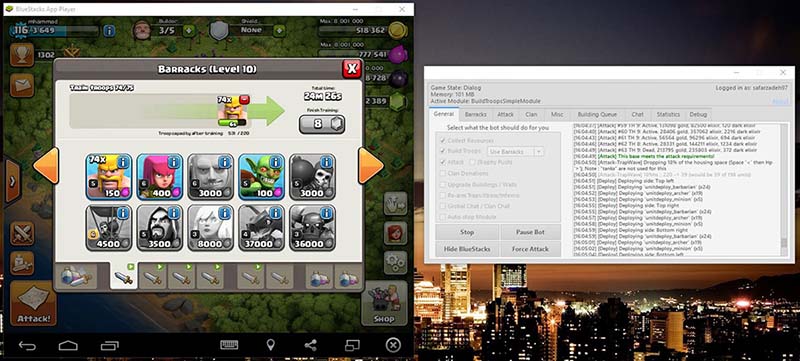The image size is (800, 361).
Task: Show info for the Goblin troop
Action: 276,162
